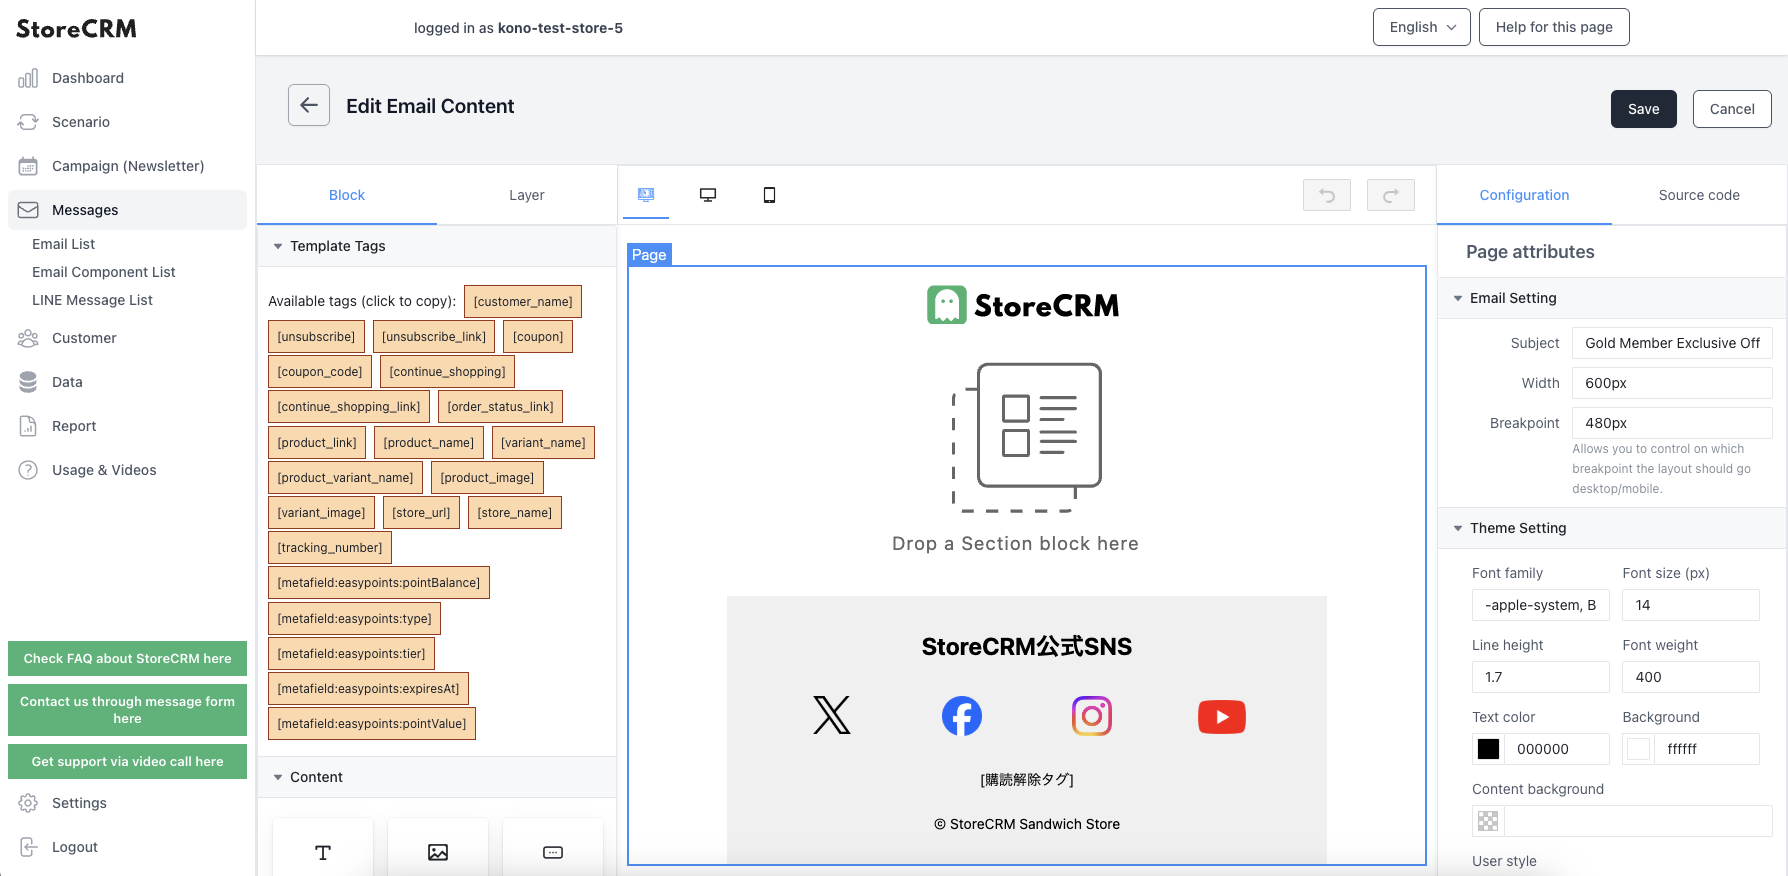This screenshot has width=1788, height=876.
Task: Open Email Component List in sidebar
Action: (104, 272)
